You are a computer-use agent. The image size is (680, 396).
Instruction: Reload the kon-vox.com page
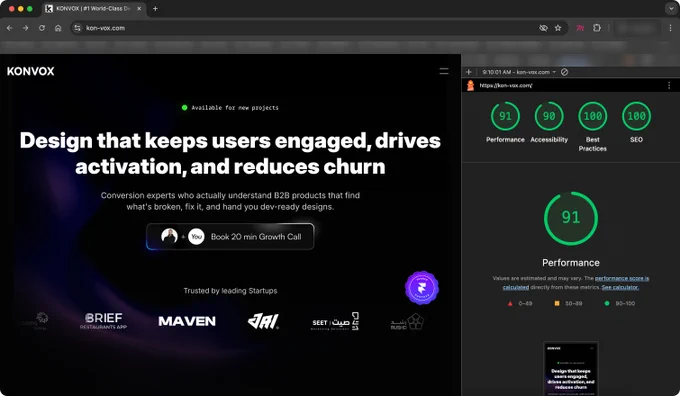coord(42,28)
